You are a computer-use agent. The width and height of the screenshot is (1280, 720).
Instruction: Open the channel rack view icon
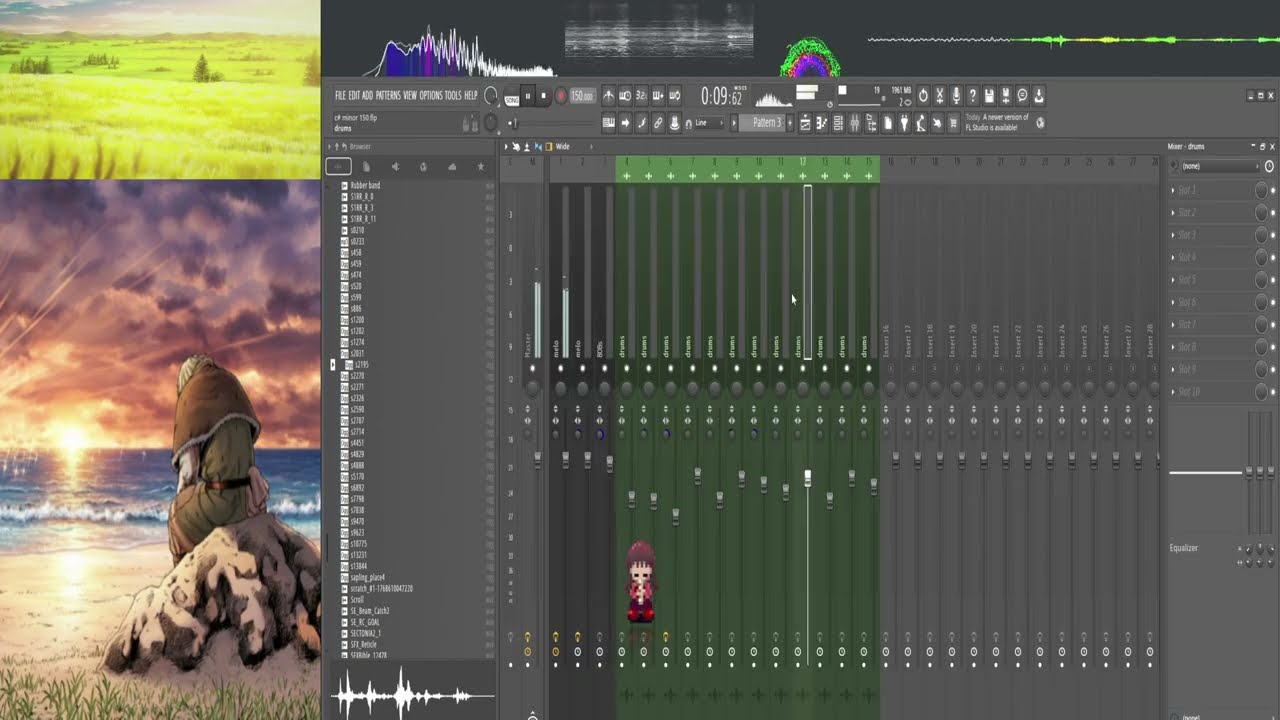838,123
